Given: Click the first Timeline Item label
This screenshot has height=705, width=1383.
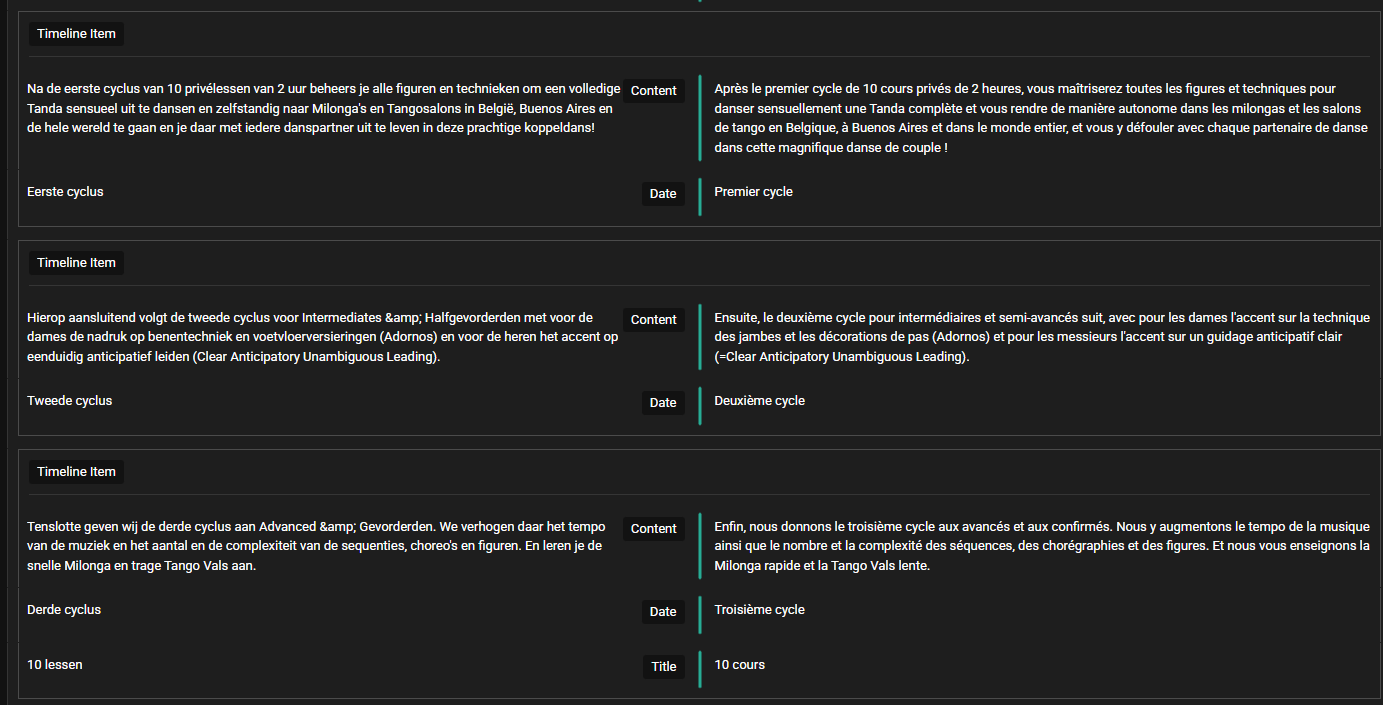Looking at the screenshot, I should tap(76, 34).
